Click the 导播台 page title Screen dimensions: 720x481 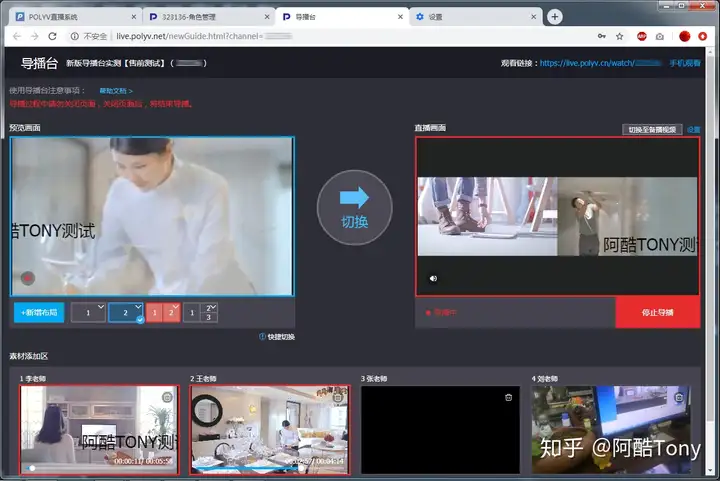pos(39,63)
